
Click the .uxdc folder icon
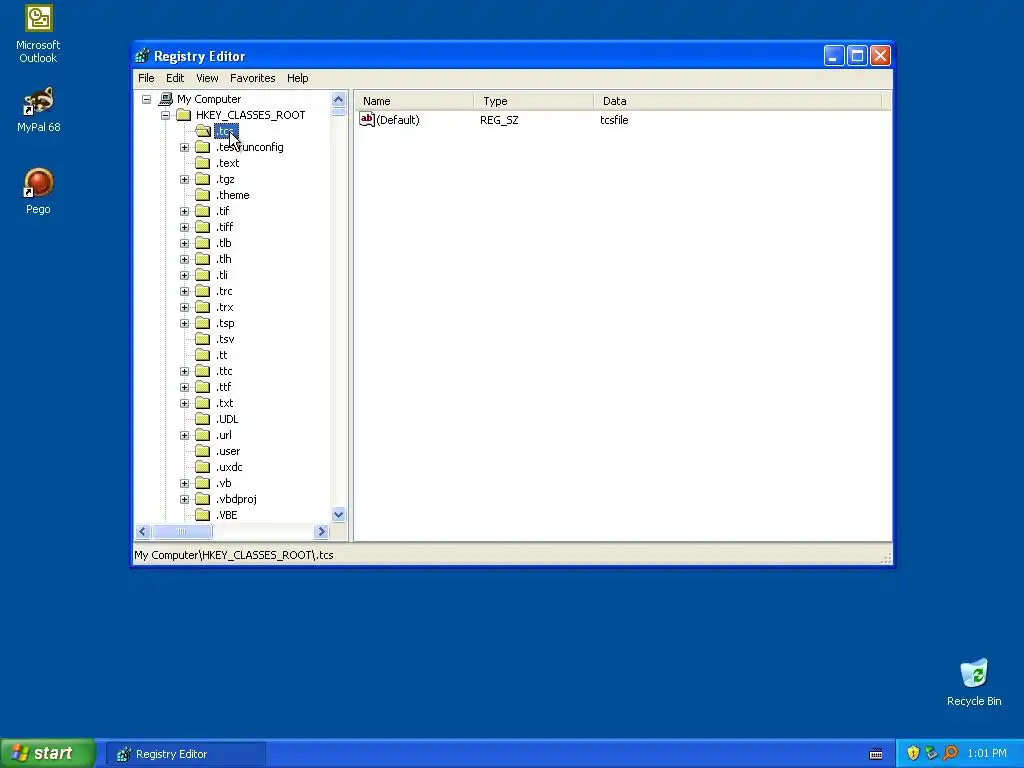point(202,467)
